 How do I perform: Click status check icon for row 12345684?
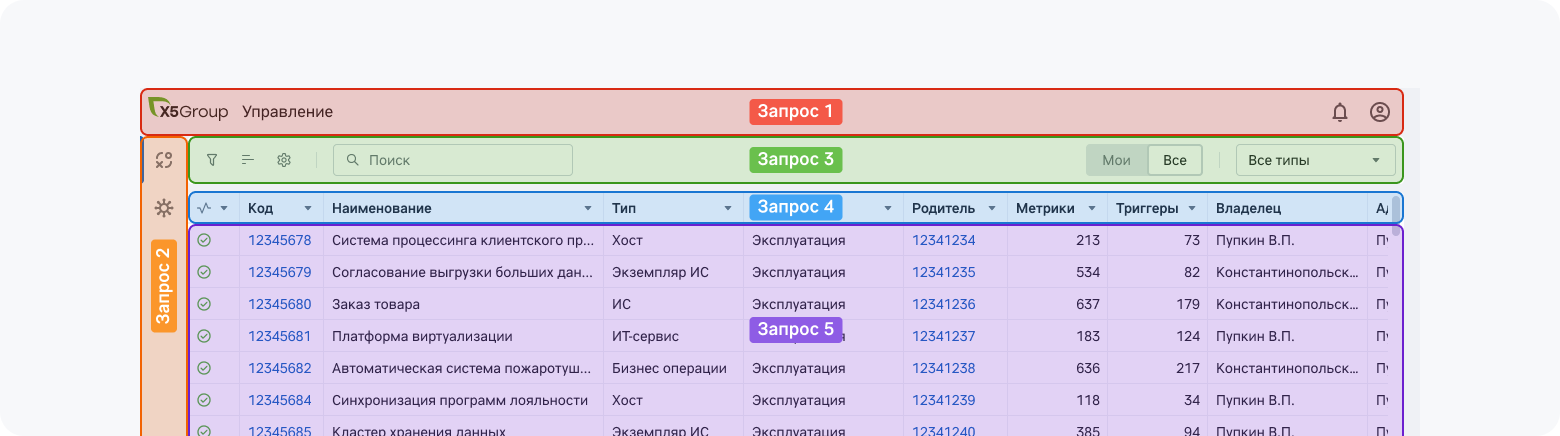[204, 400]
